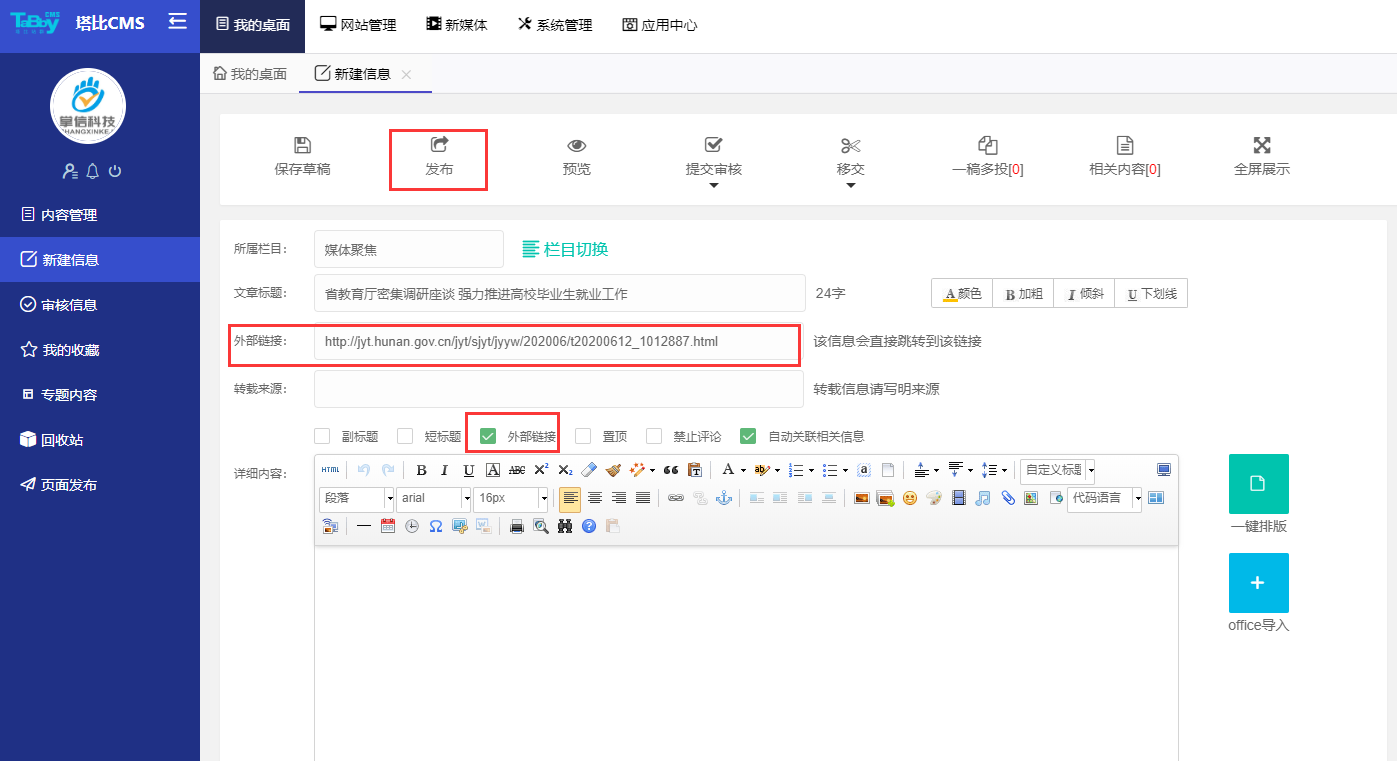Collapse sidebar with hamburger icon

177,21
